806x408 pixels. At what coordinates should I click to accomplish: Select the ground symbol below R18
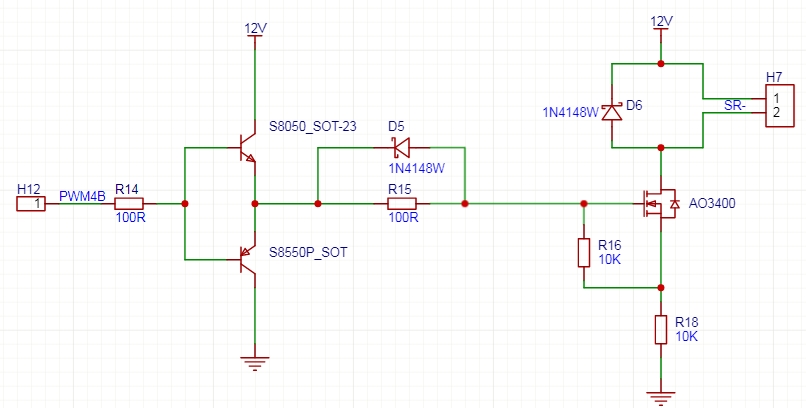[x=661, y=398]
